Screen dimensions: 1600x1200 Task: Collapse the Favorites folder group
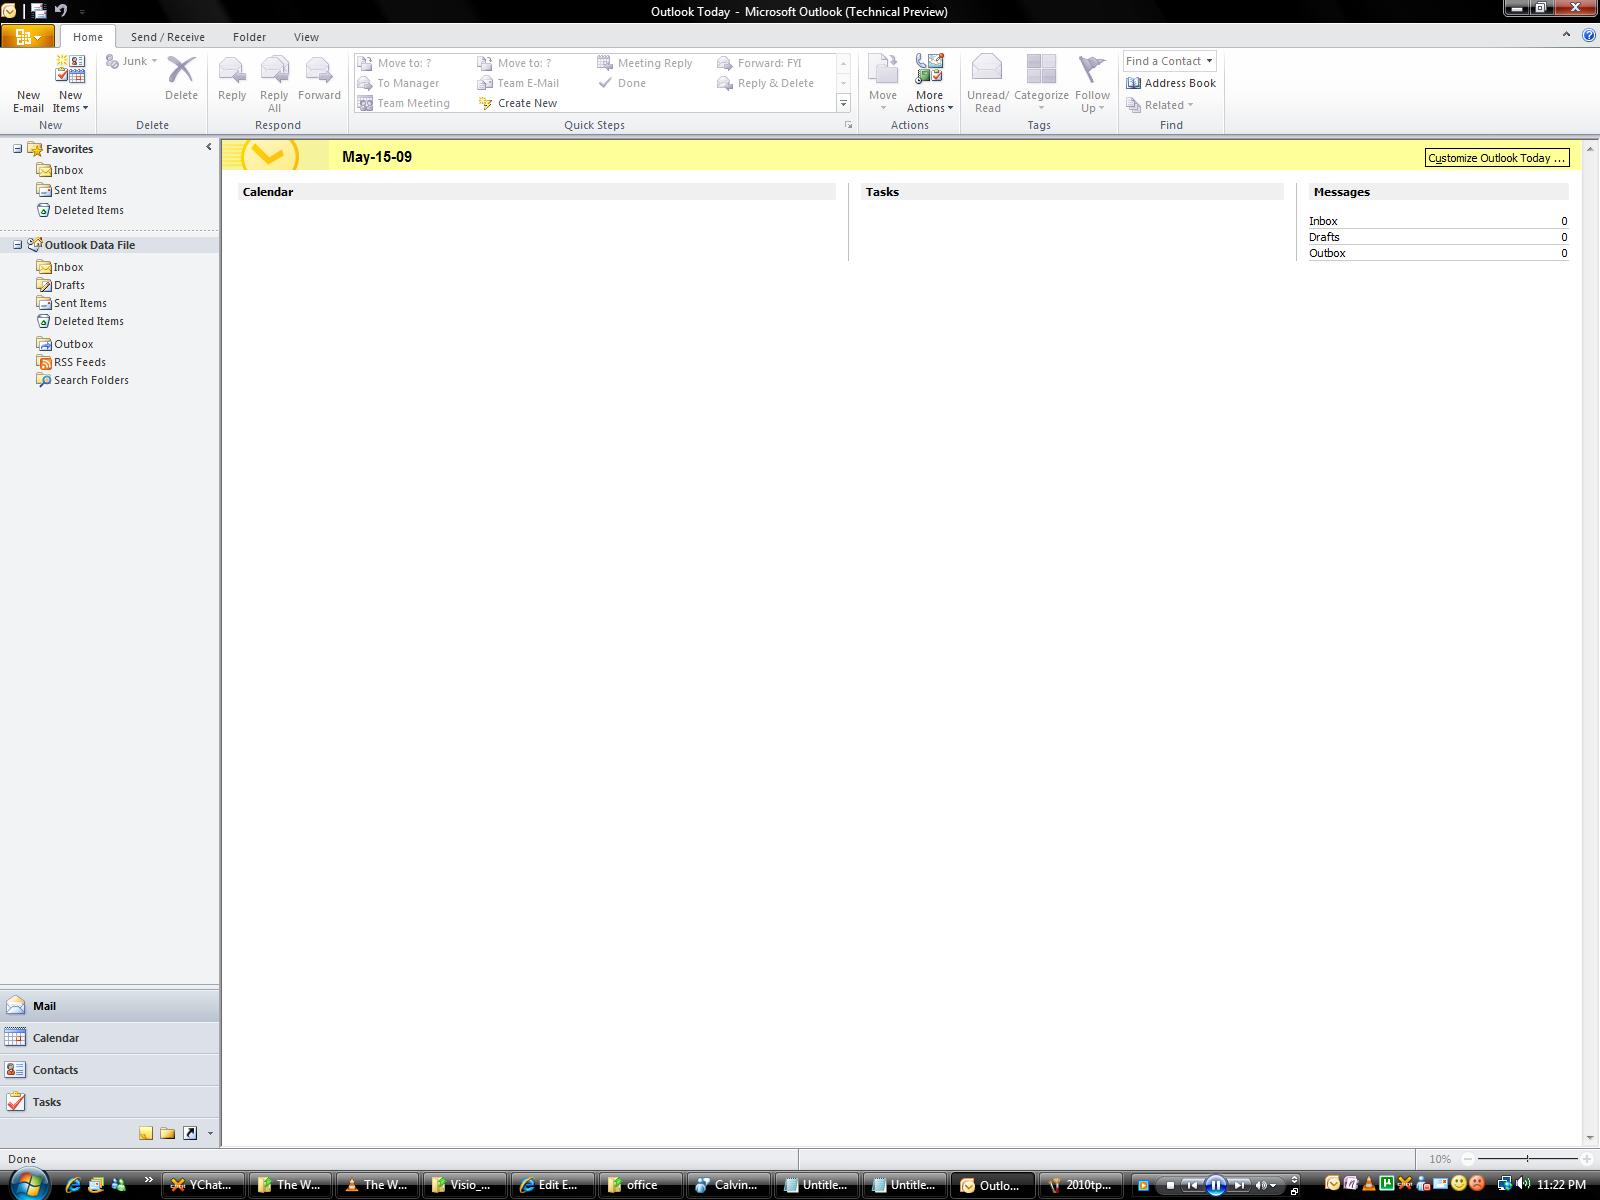click(17, 149)
